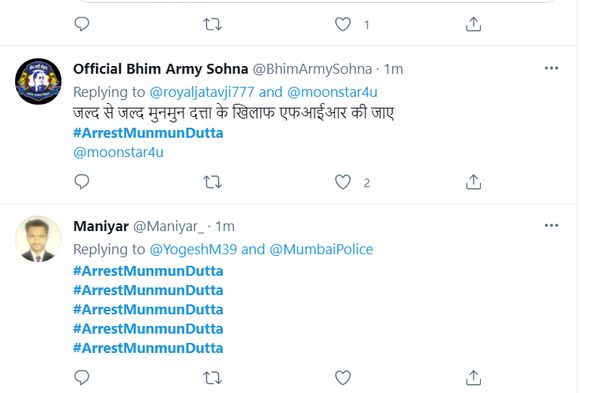Screen dimensions: 600x393
Task: Reply to Maniyar's tweet
Action: click(82, 378)
